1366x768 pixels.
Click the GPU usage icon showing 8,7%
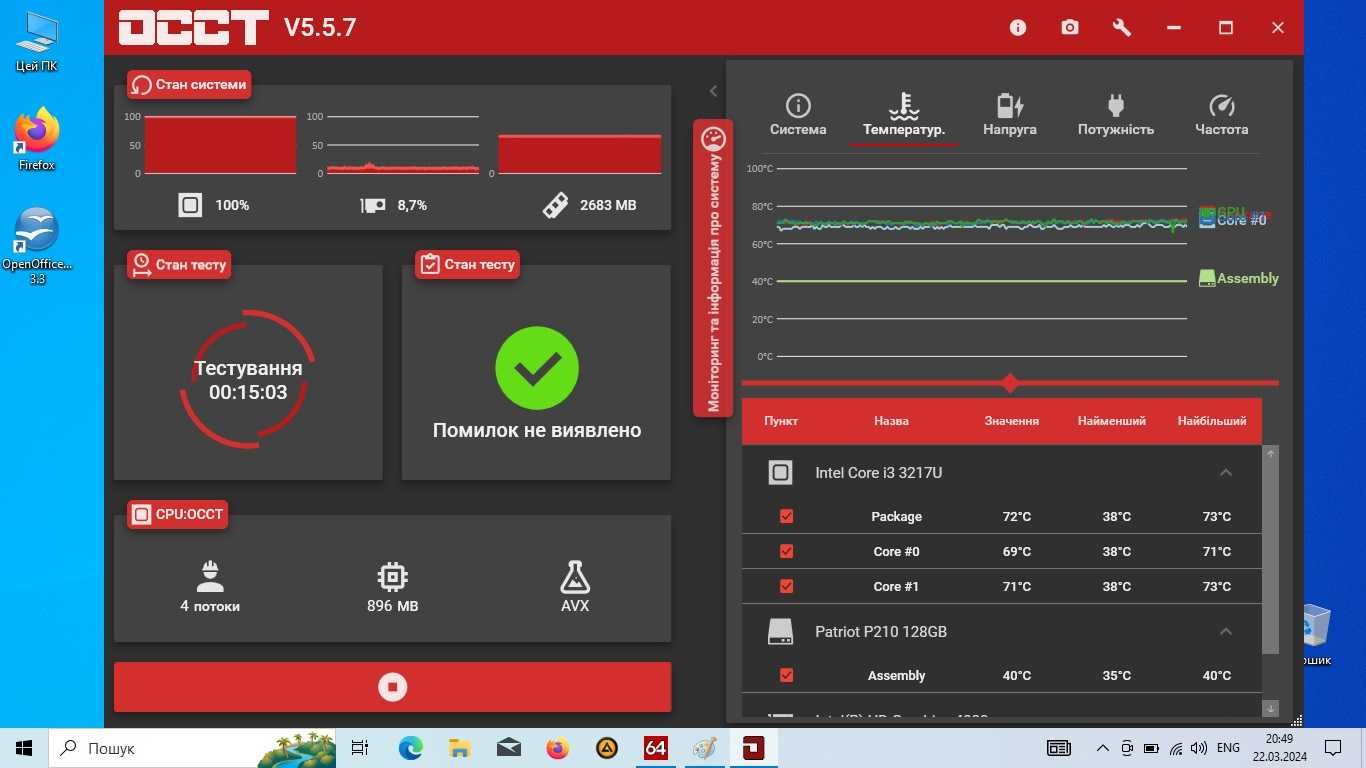click(373, 205)
